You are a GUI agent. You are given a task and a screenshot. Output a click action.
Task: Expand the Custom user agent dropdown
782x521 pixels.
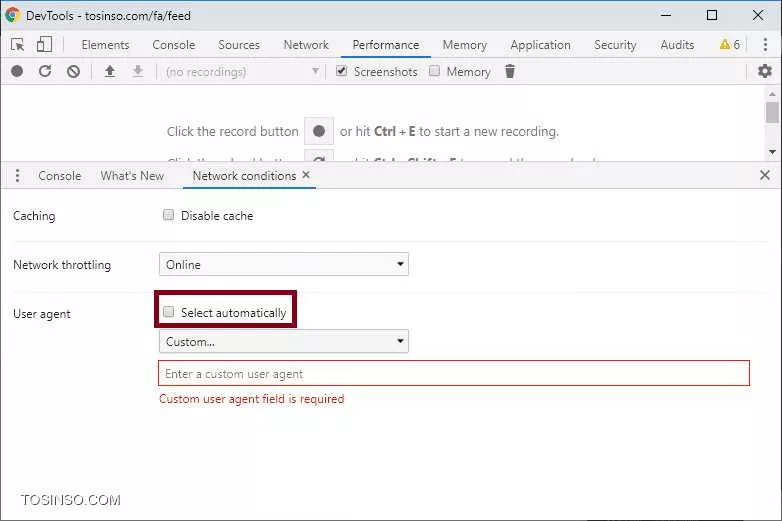coord(284,342)
